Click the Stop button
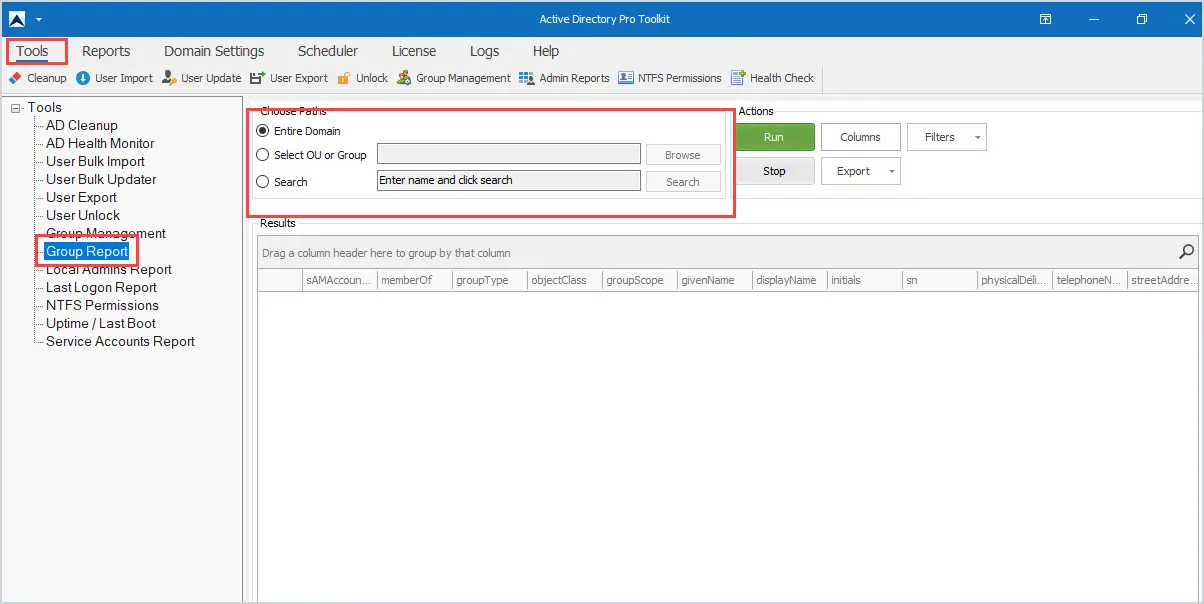This screenshot has height=604, width=1204. (x=774, y=171)
